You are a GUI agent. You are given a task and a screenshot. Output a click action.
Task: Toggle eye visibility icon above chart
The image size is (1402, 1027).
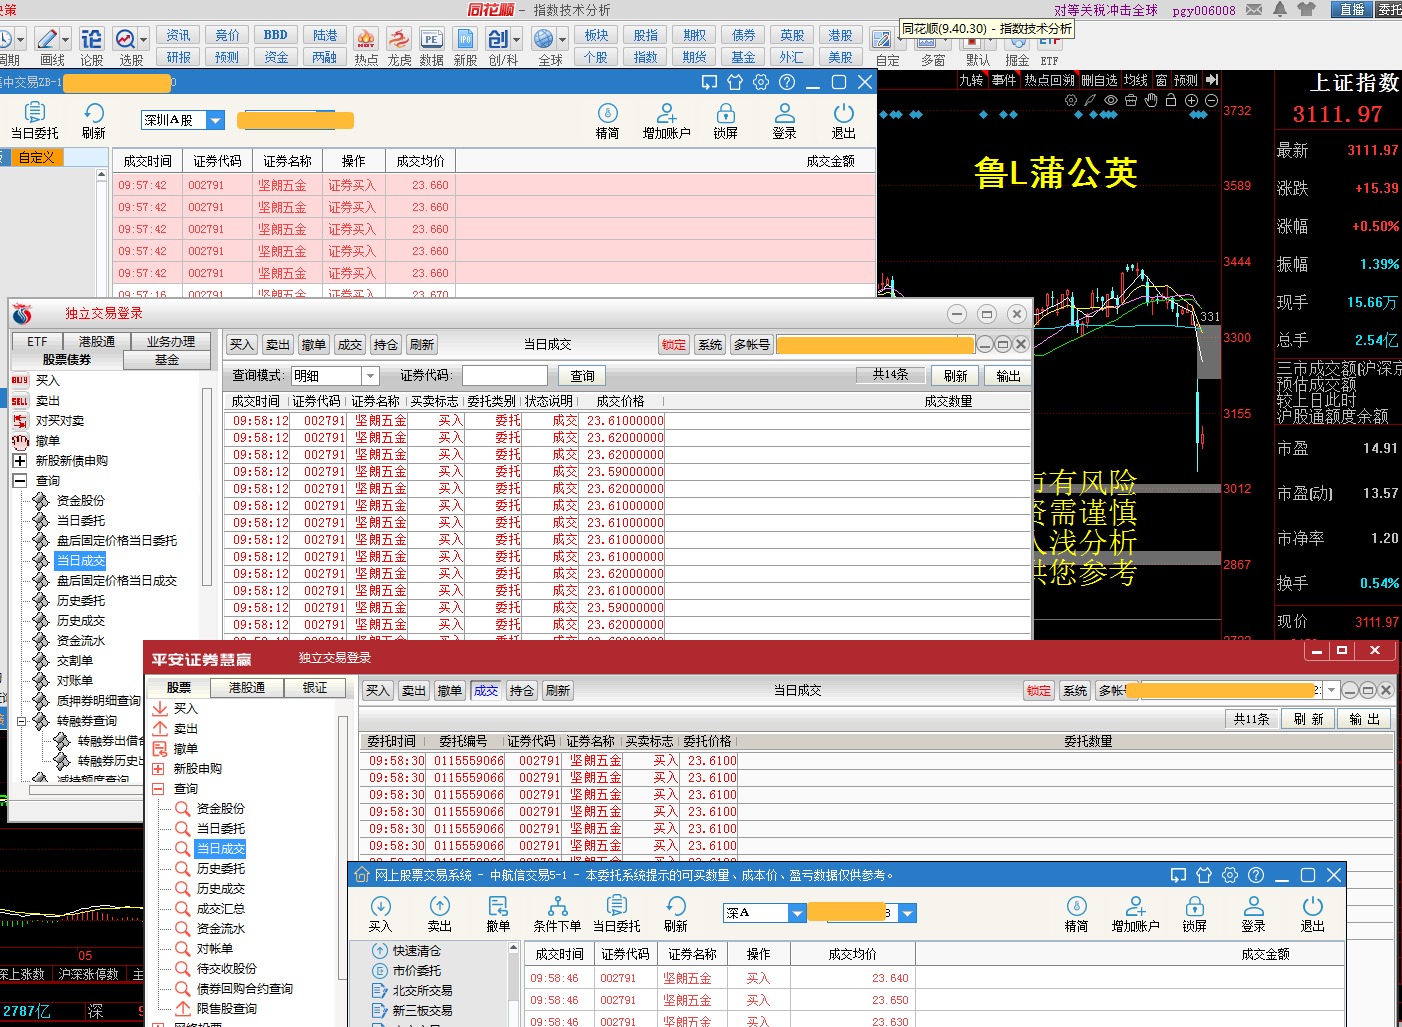1111,100
